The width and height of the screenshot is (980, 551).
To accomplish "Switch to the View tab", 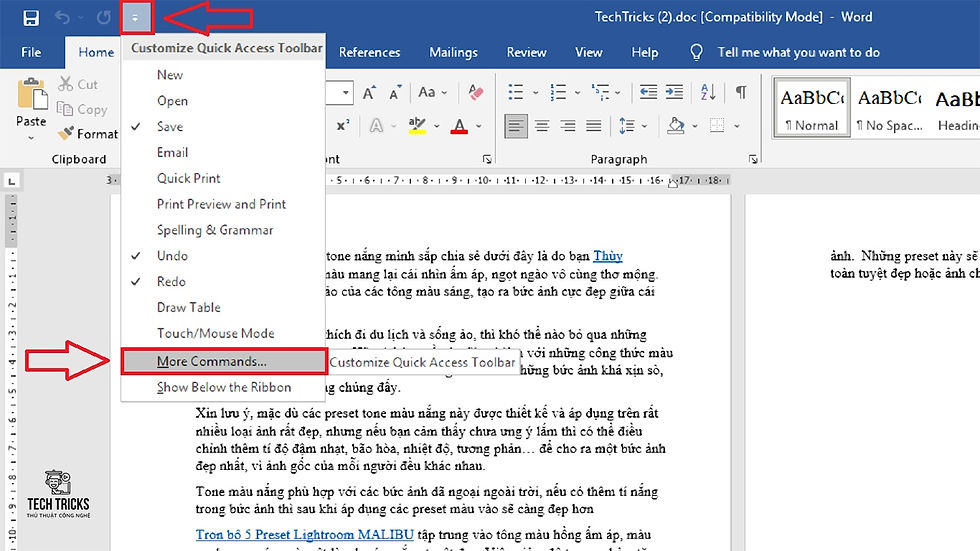I will pos(589,52).
